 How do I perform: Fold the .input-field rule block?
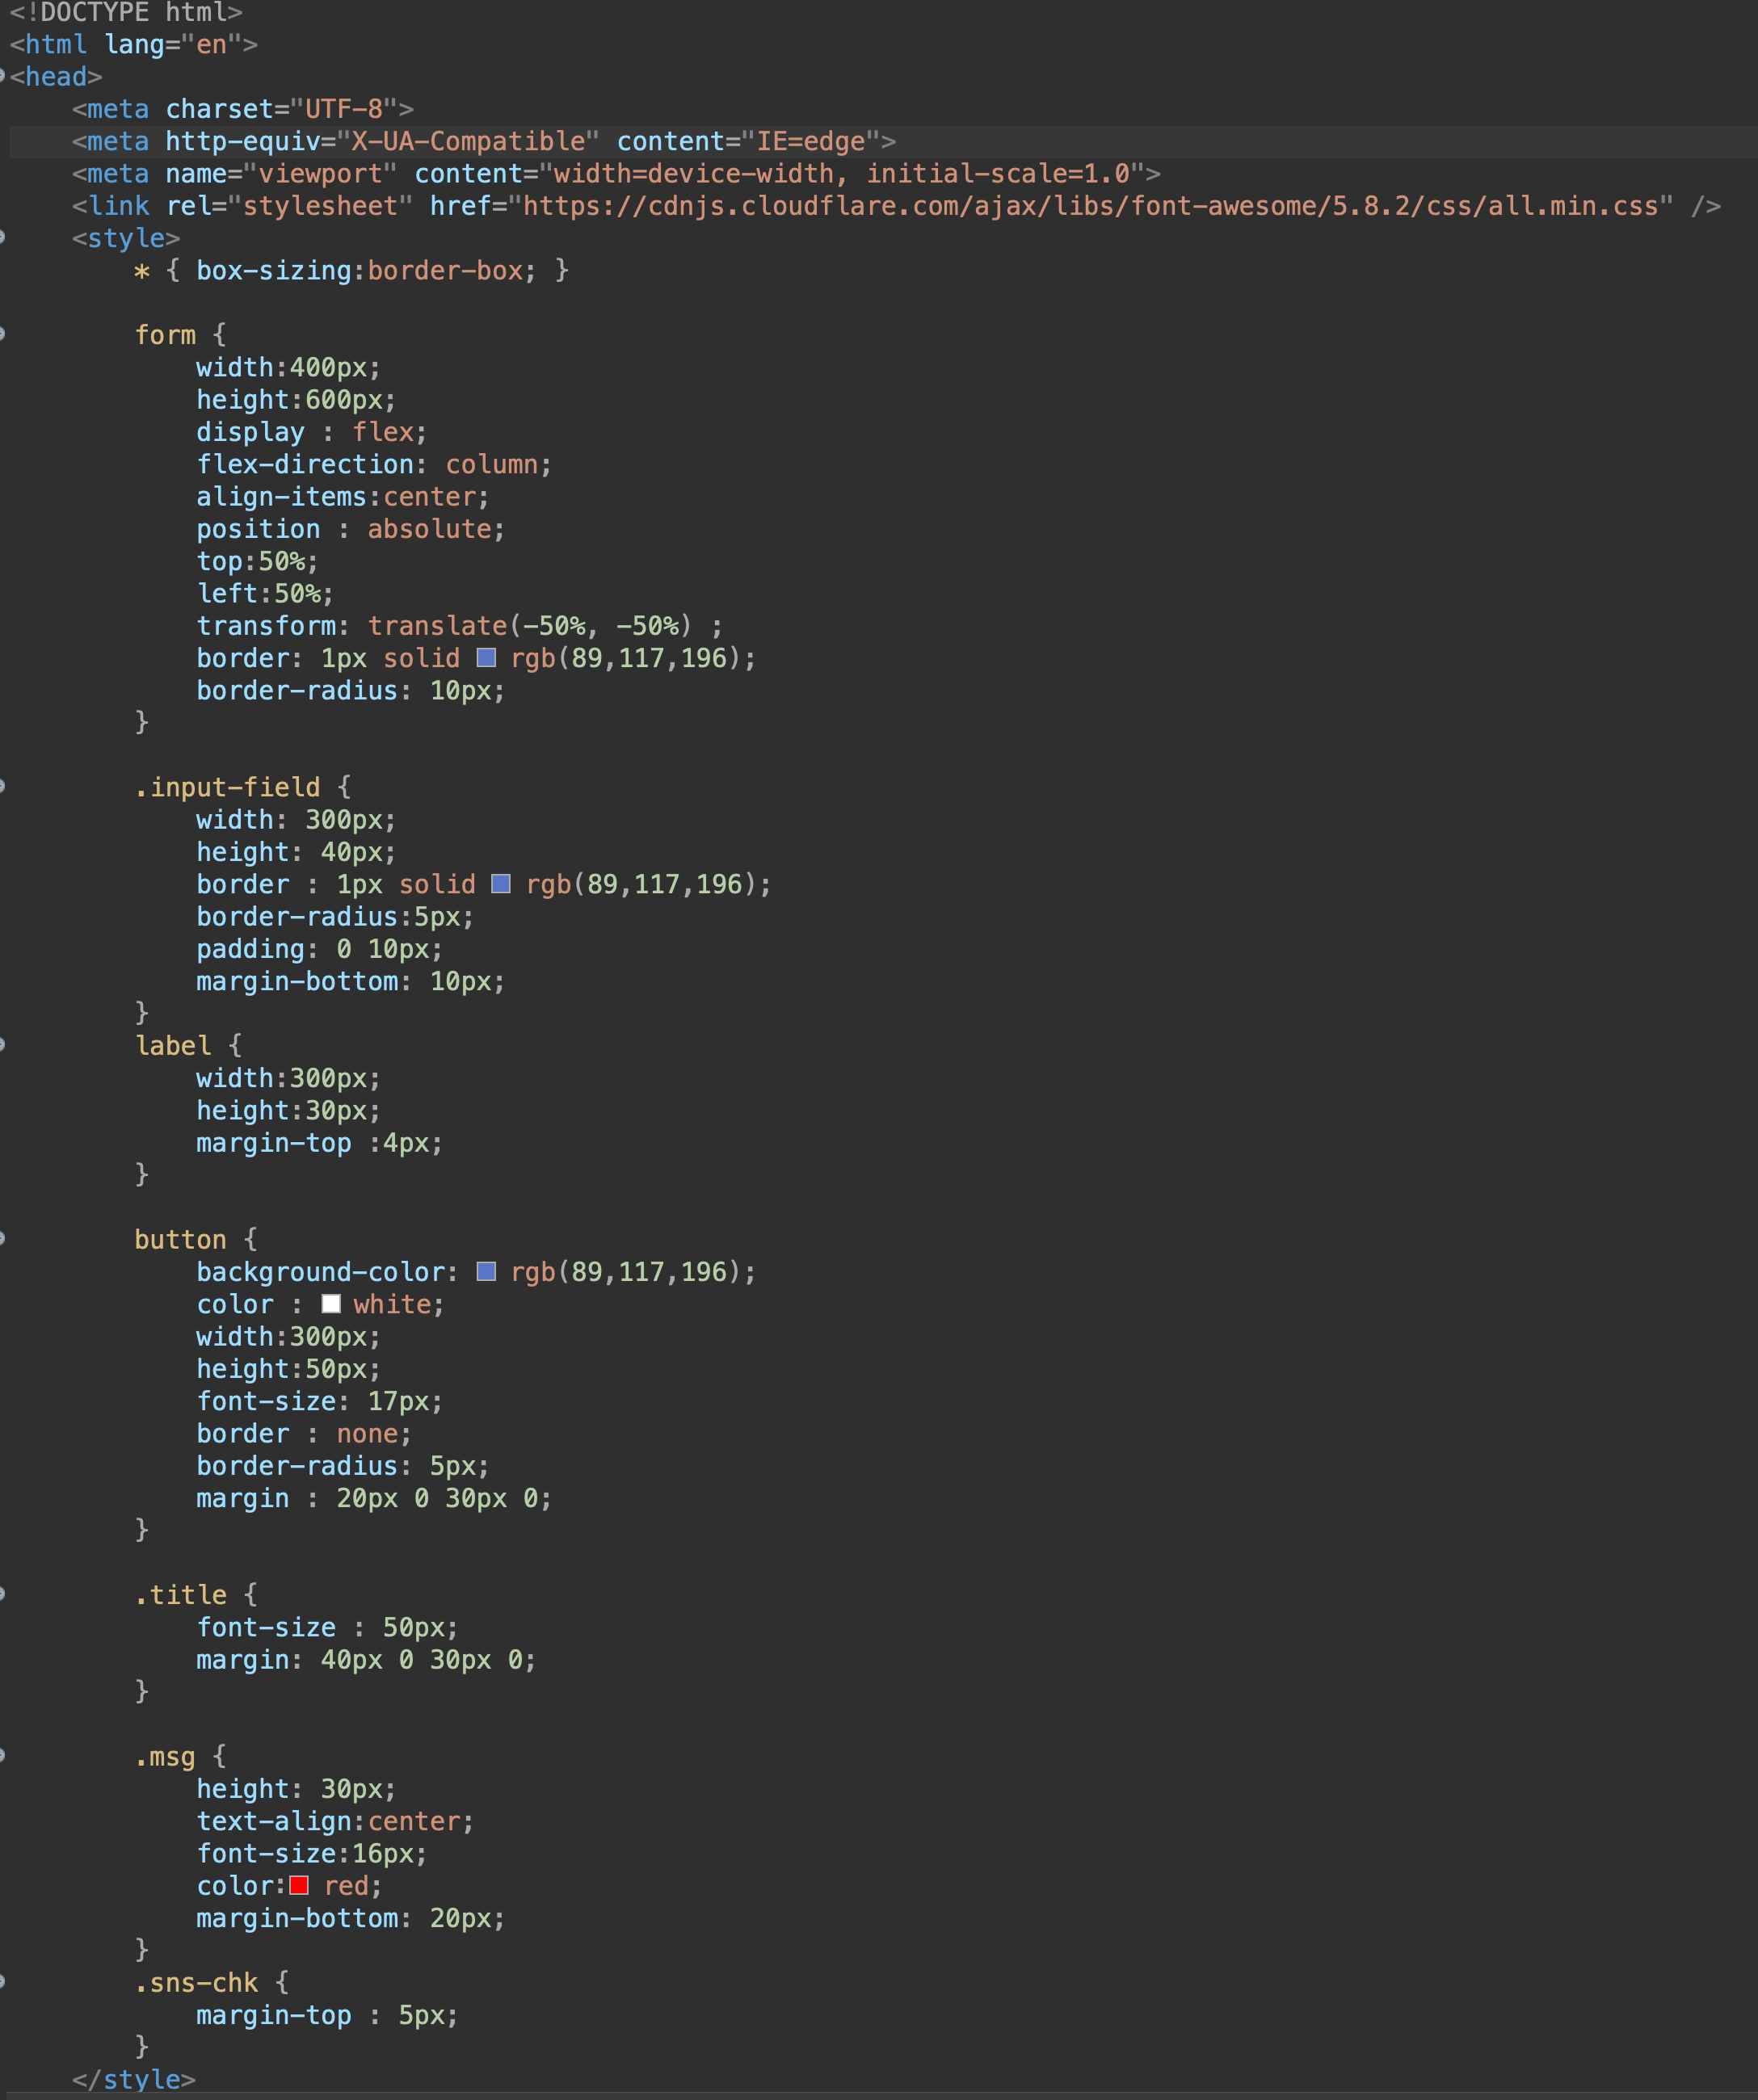[x=3, y=787]
